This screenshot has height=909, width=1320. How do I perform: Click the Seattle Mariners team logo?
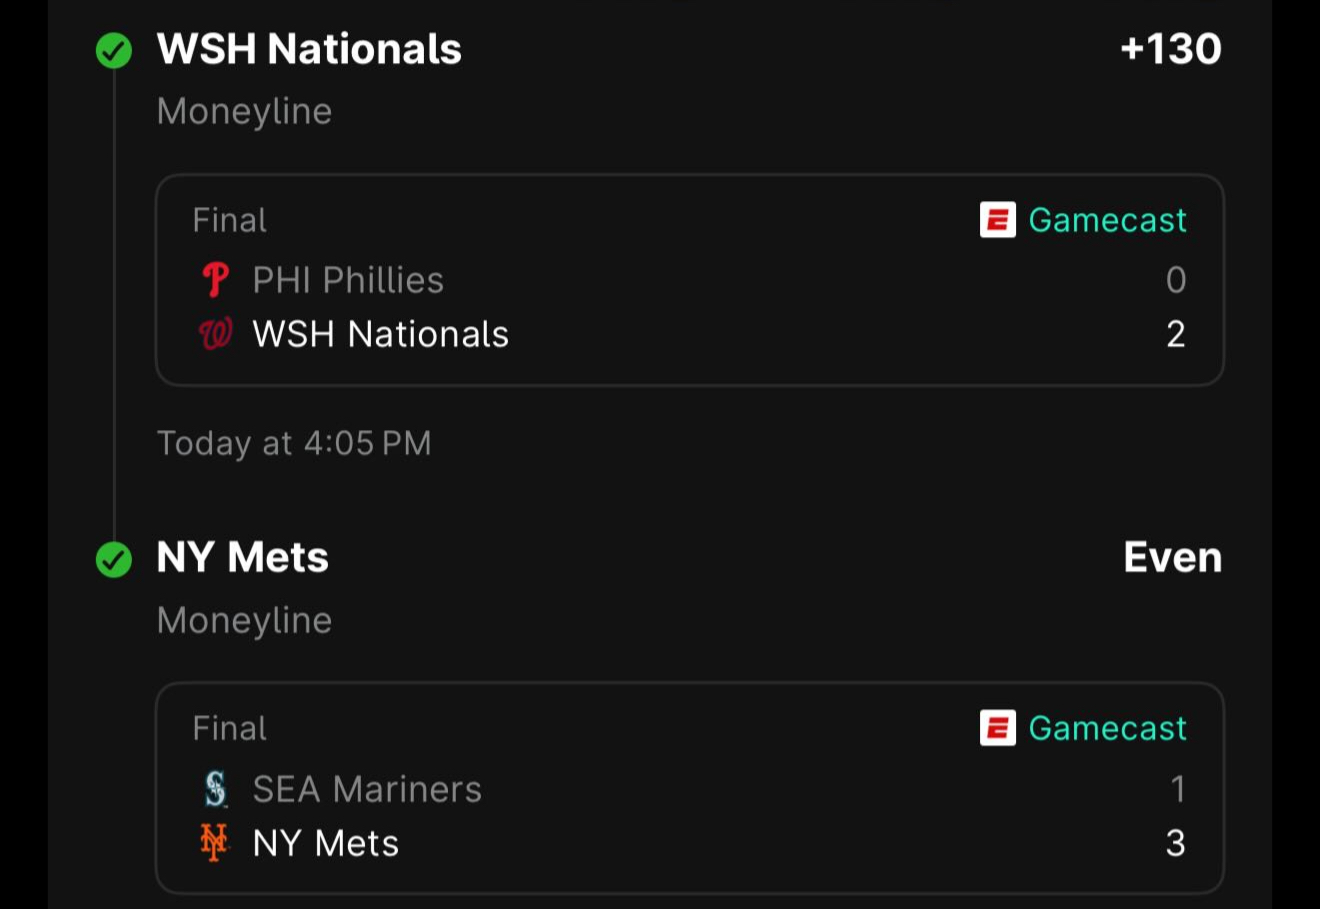pyautogui.click(x=215, y=789)
